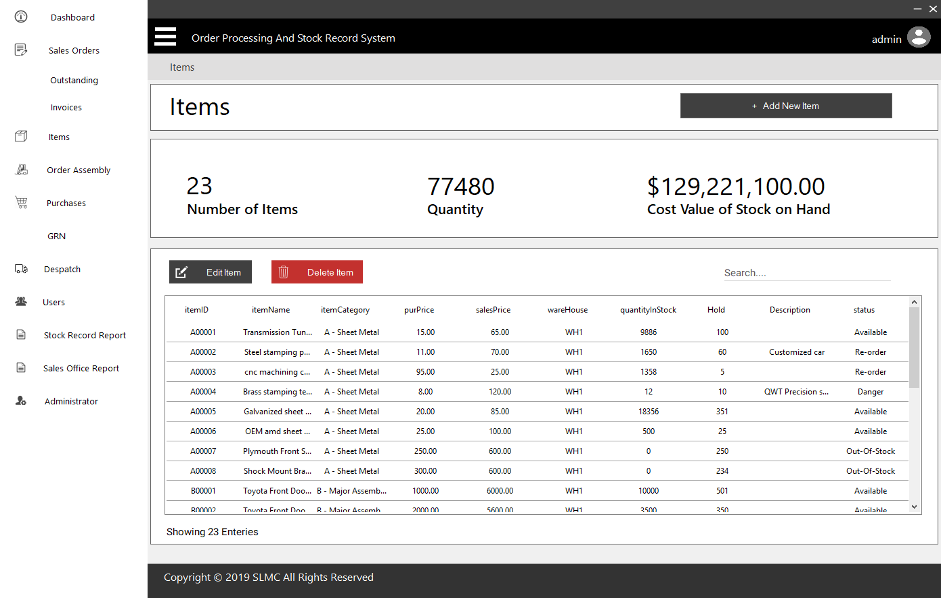Open the admin user avatar icon
This screenshot has width=941, height=600.
[918, 38]
